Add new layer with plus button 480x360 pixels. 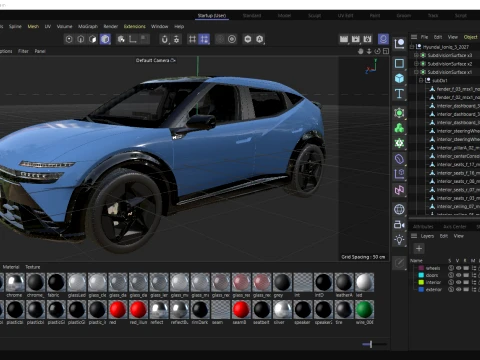[x=419, y=249]
